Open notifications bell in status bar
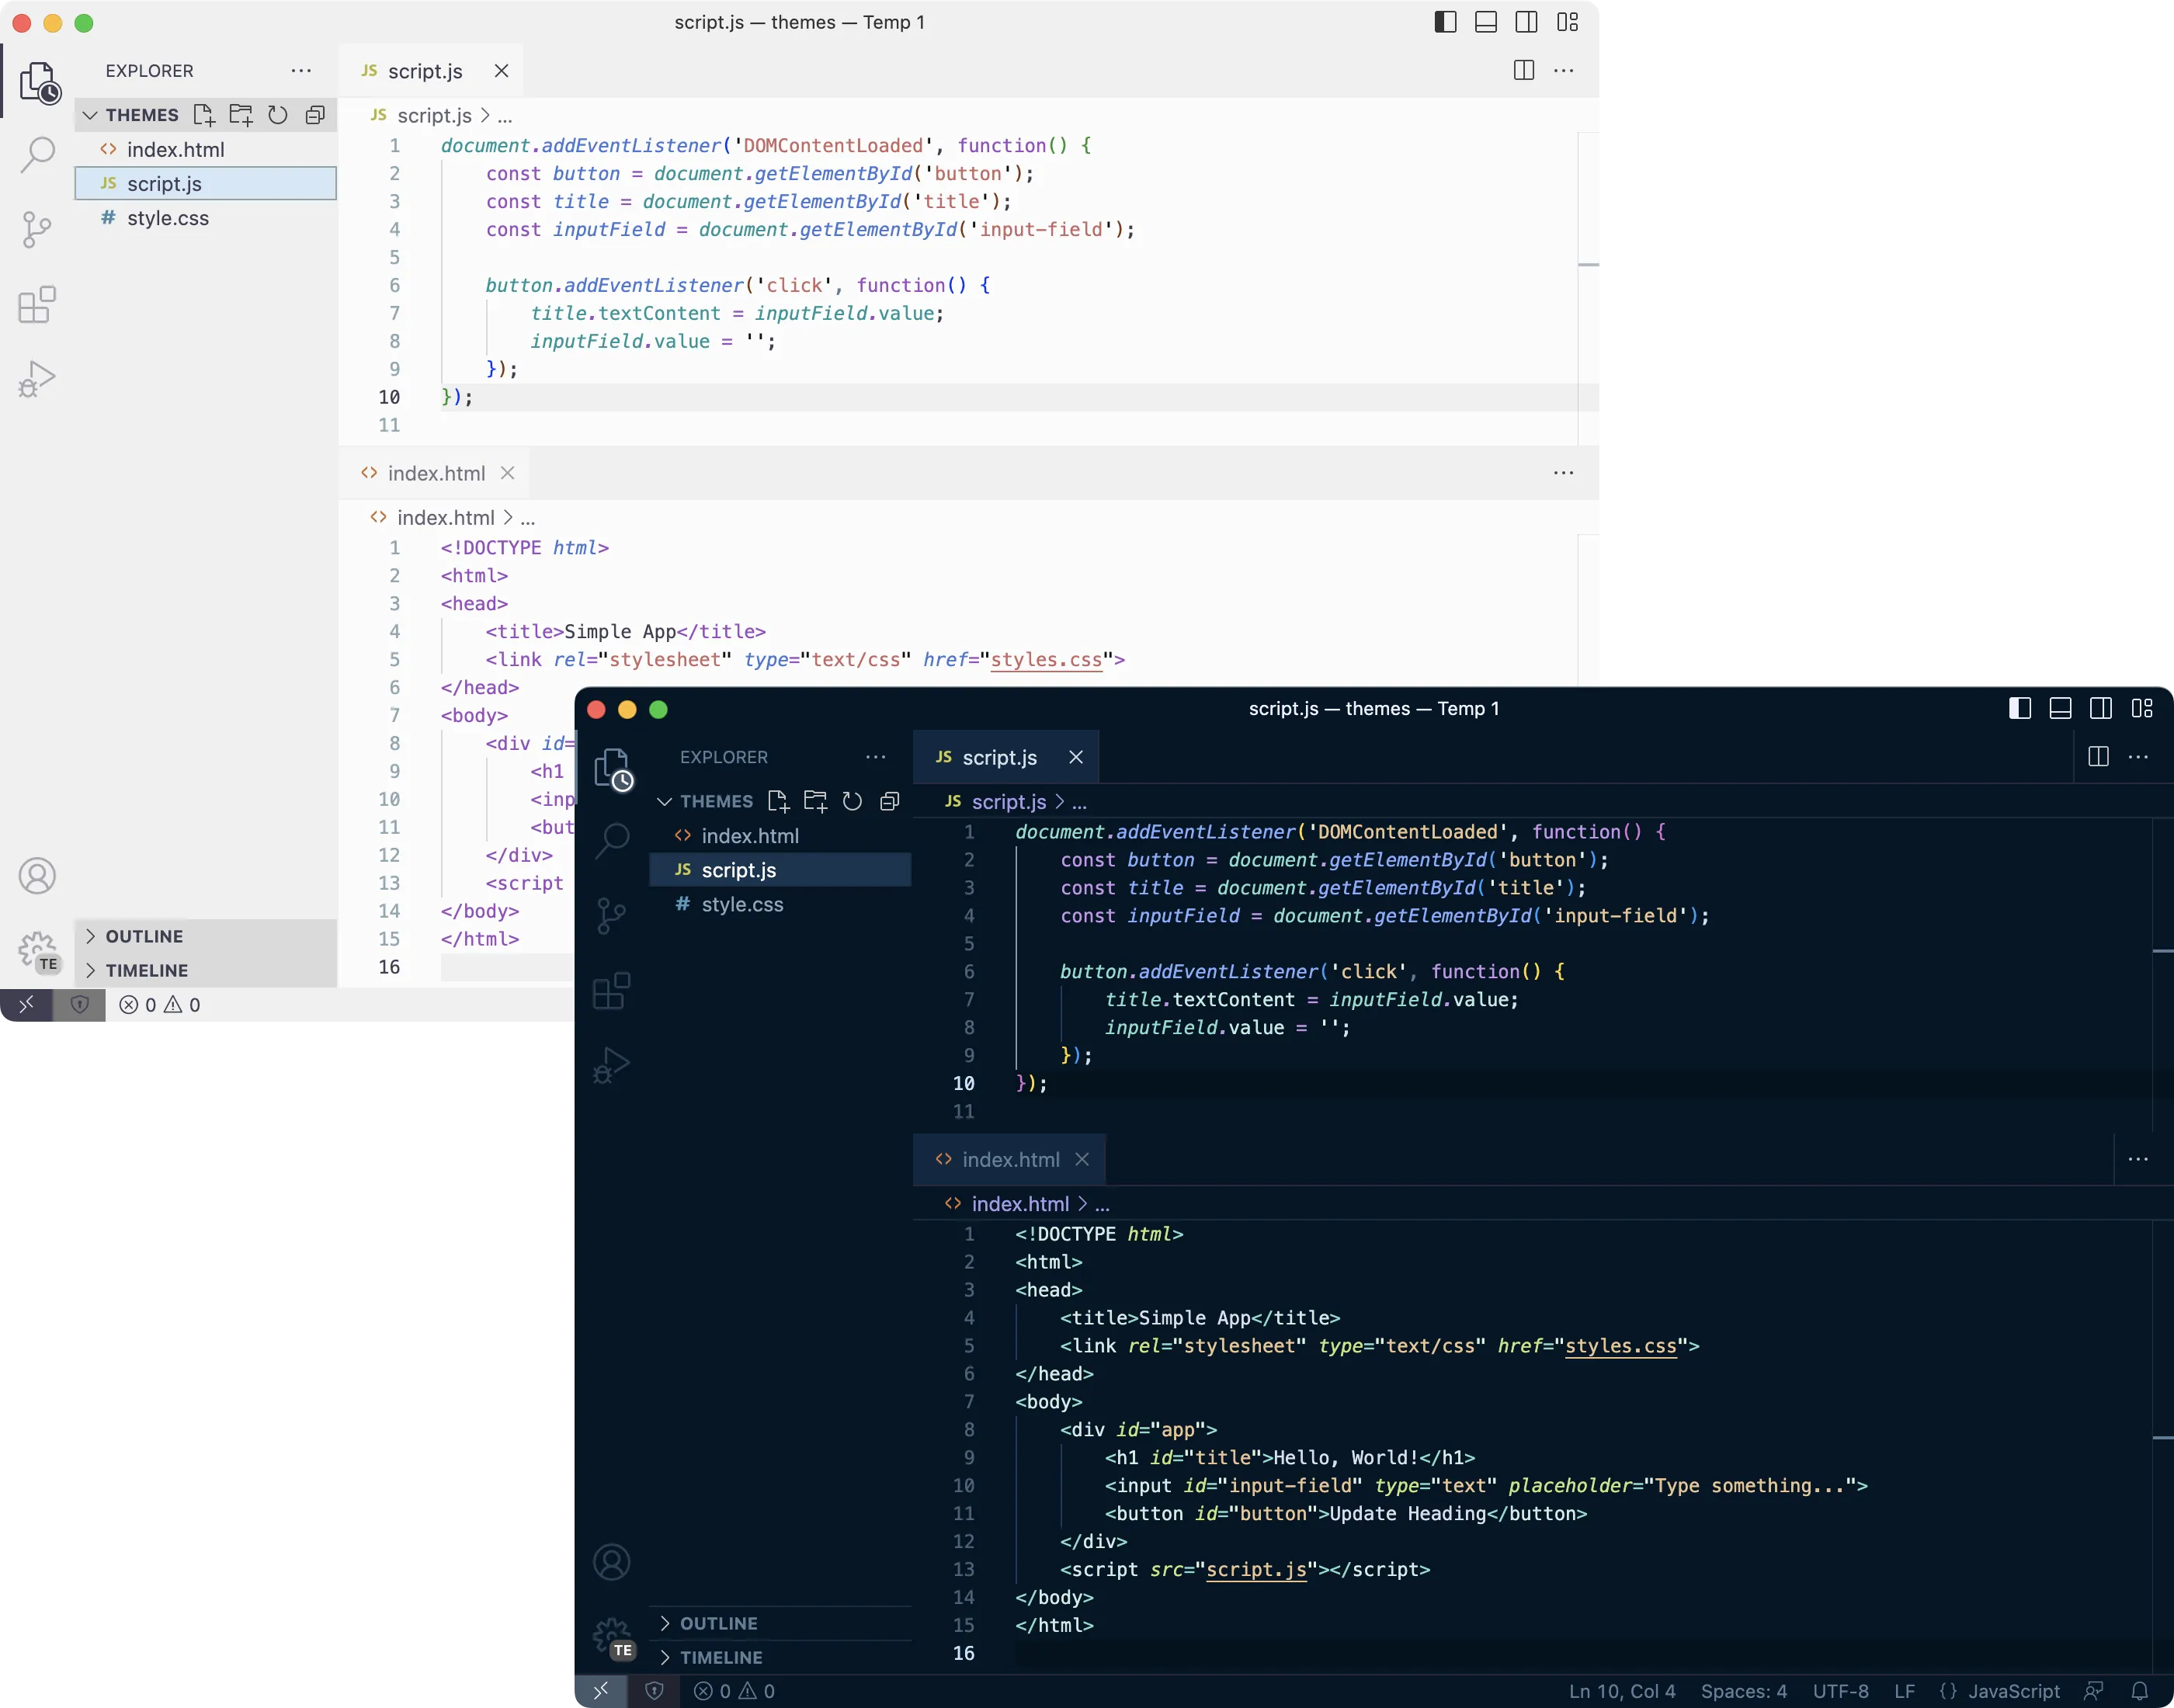This screenshot has height=1708, width=2174. tap(2139, 1691)
